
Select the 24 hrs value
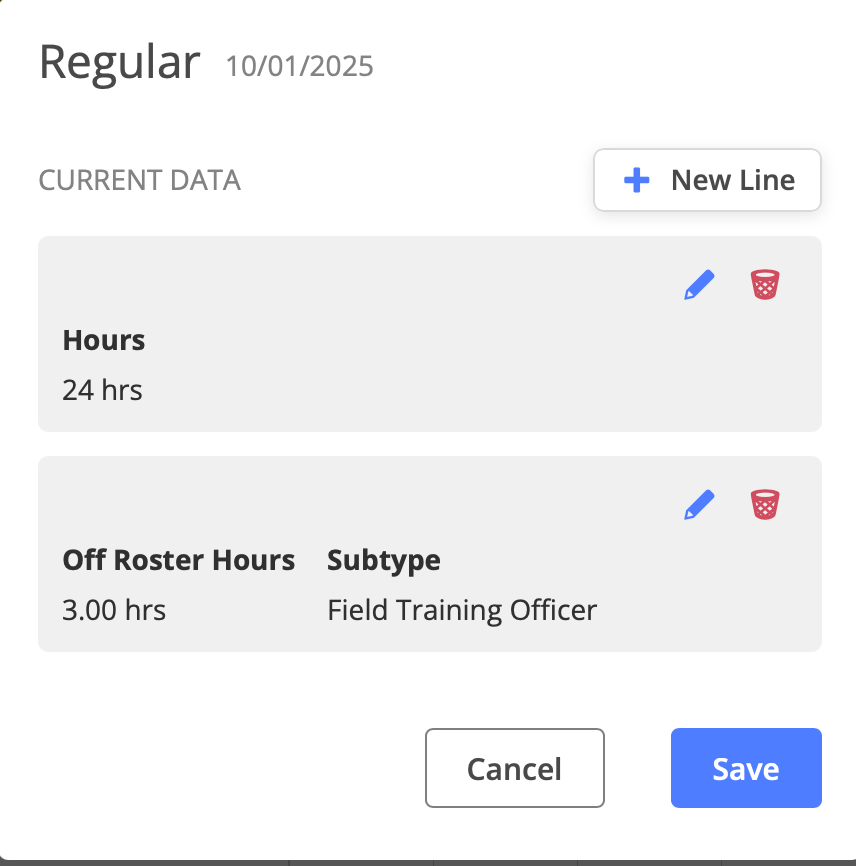[102, 389]
